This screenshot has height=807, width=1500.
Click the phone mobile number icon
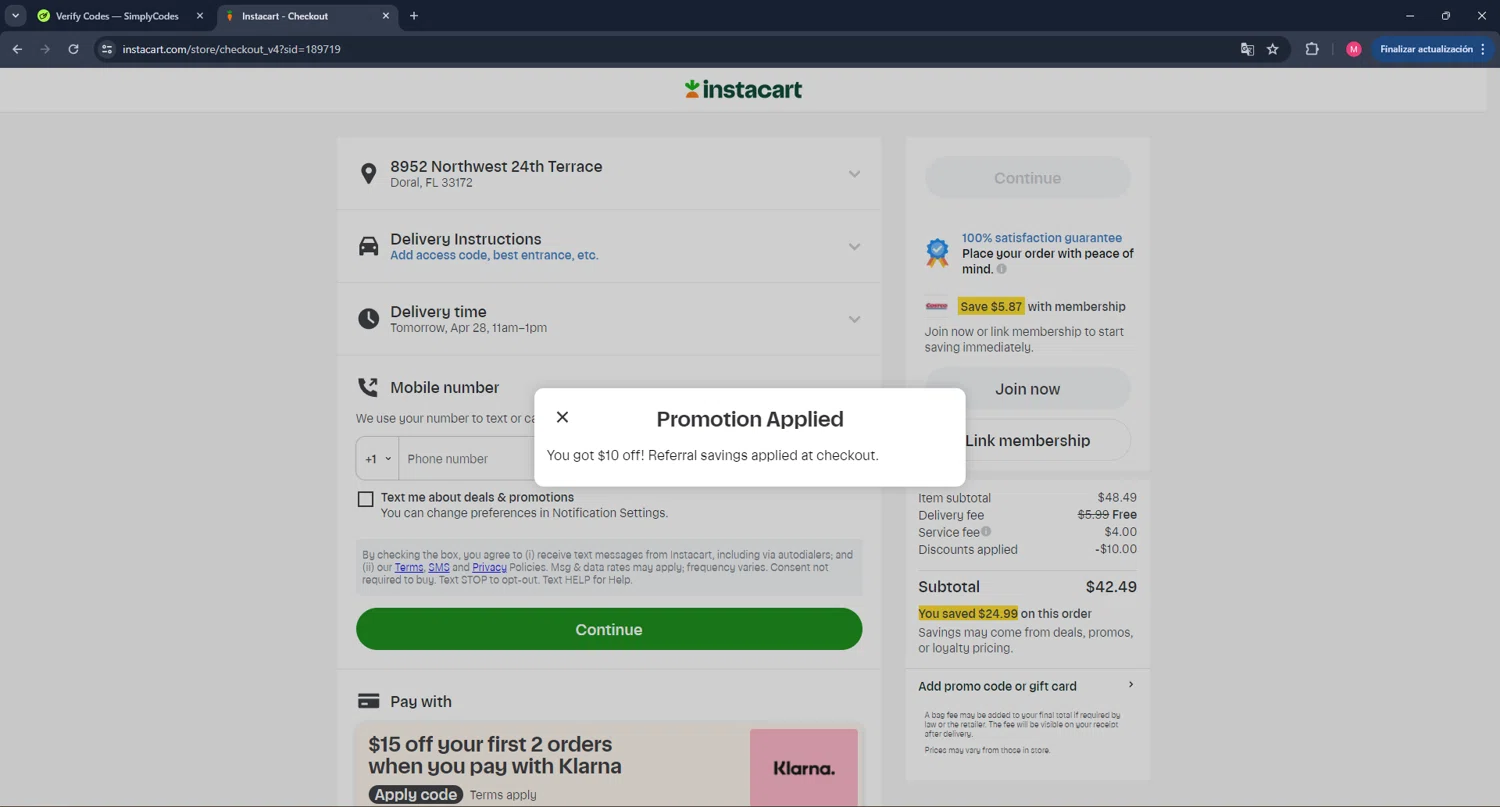click(x=368, y=387)
